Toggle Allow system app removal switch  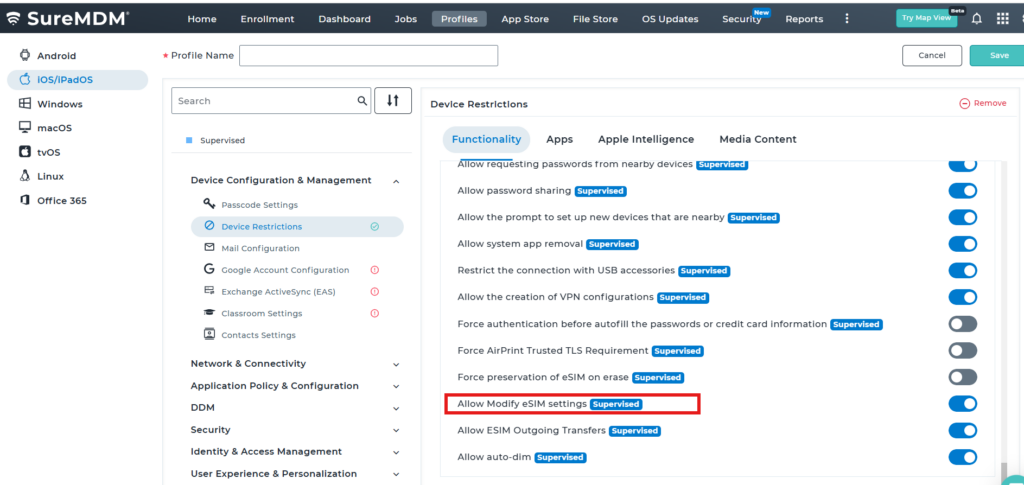963,244
